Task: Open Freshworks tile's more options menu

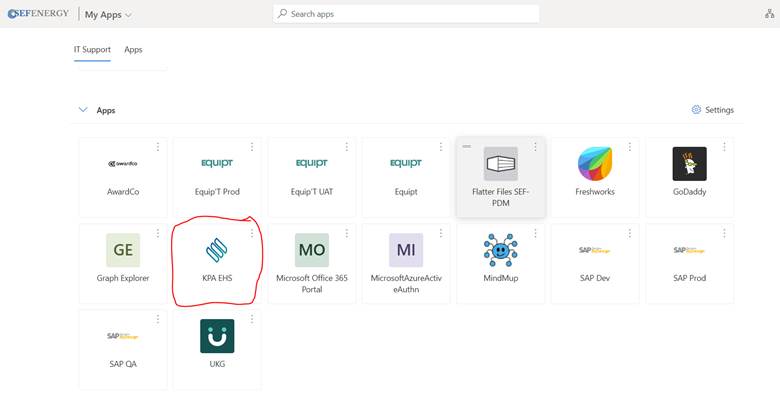Action: coord(629,146)
